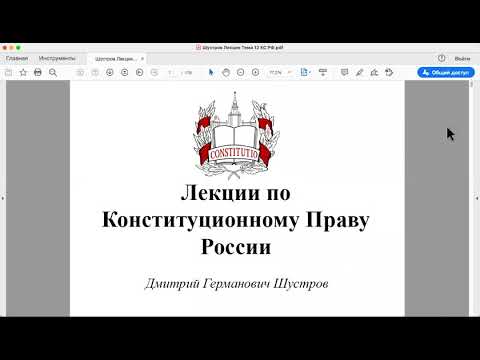480x360 pixels.
Task: Open the magnifier search tool
Action: tap(53, 72)
